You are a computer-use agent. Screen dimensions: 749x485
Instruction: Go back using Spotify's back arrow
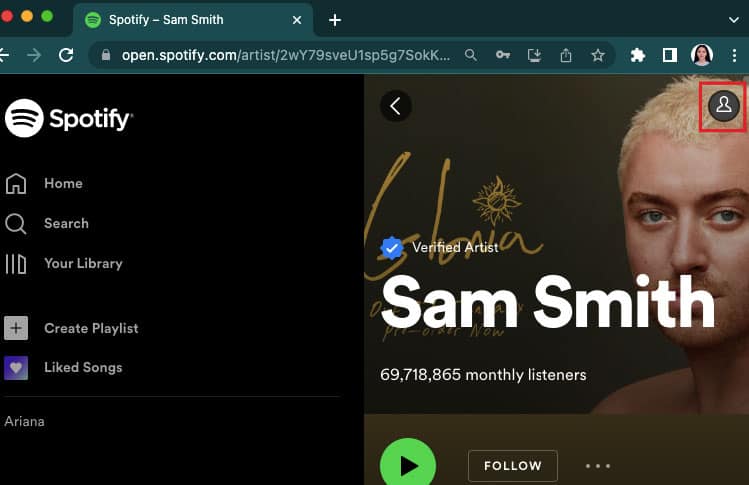396,106
